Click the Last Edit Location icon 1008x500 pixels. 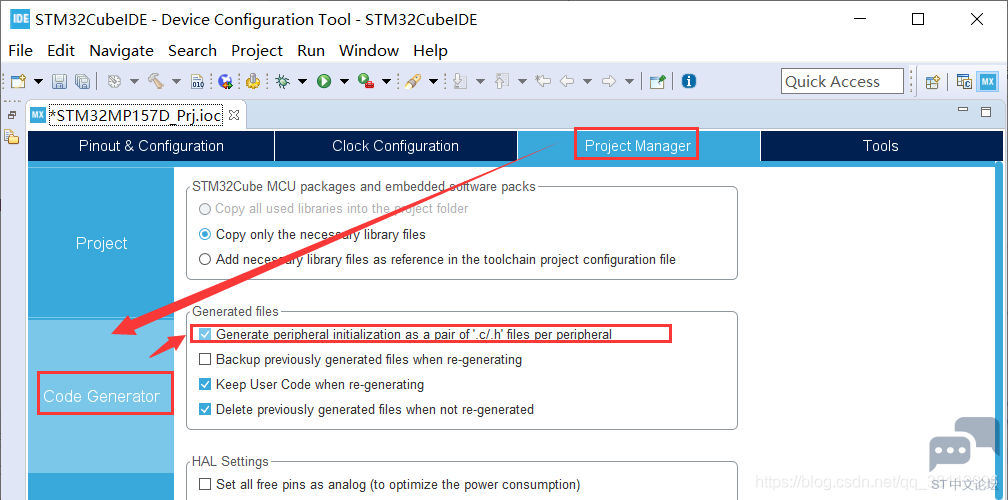(x=543, y=81)
